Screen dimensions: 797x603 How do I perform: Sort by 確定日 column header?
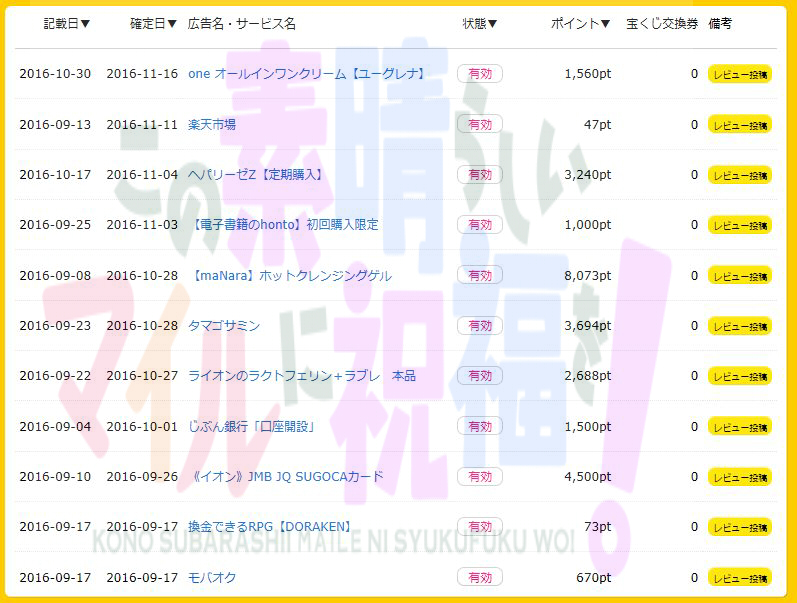tap(153, 23)
